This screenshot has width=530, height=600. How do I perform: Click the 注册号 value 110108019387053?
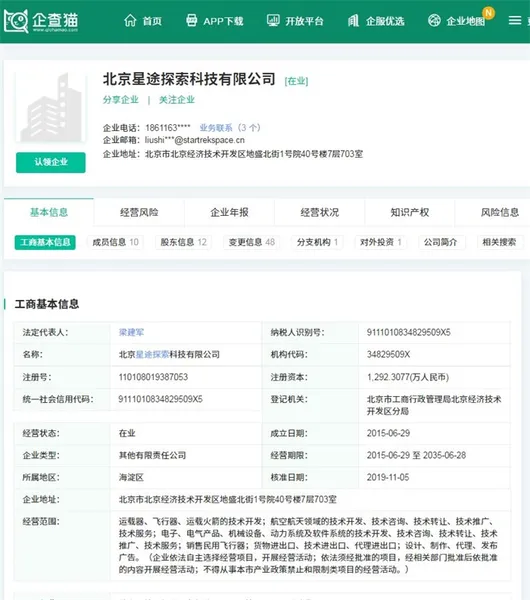coord(153,377)
